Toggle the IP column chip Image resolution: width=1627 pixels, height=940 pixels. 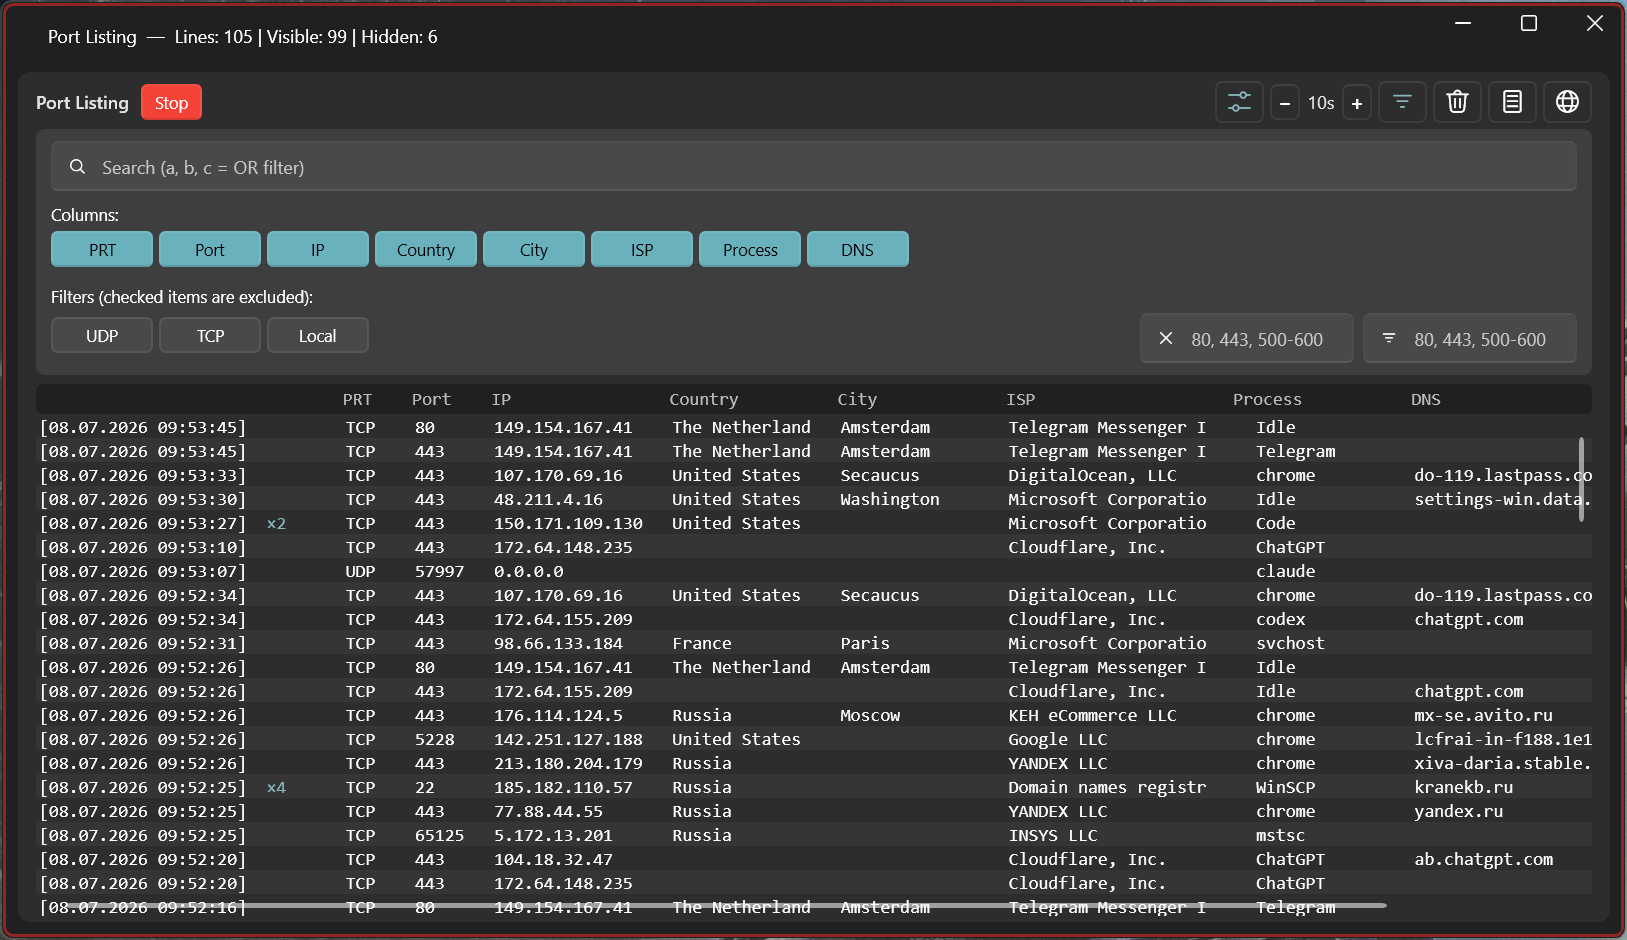click(318, 249)
